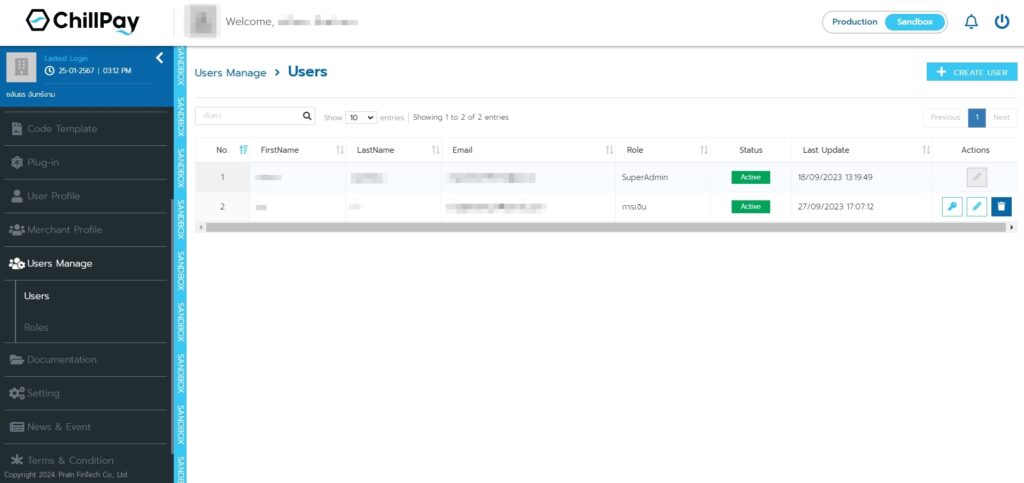Sort by Last Update column arrows
Image resolution: width=1024 pixels, height=483 pixels.
[926, 150]
